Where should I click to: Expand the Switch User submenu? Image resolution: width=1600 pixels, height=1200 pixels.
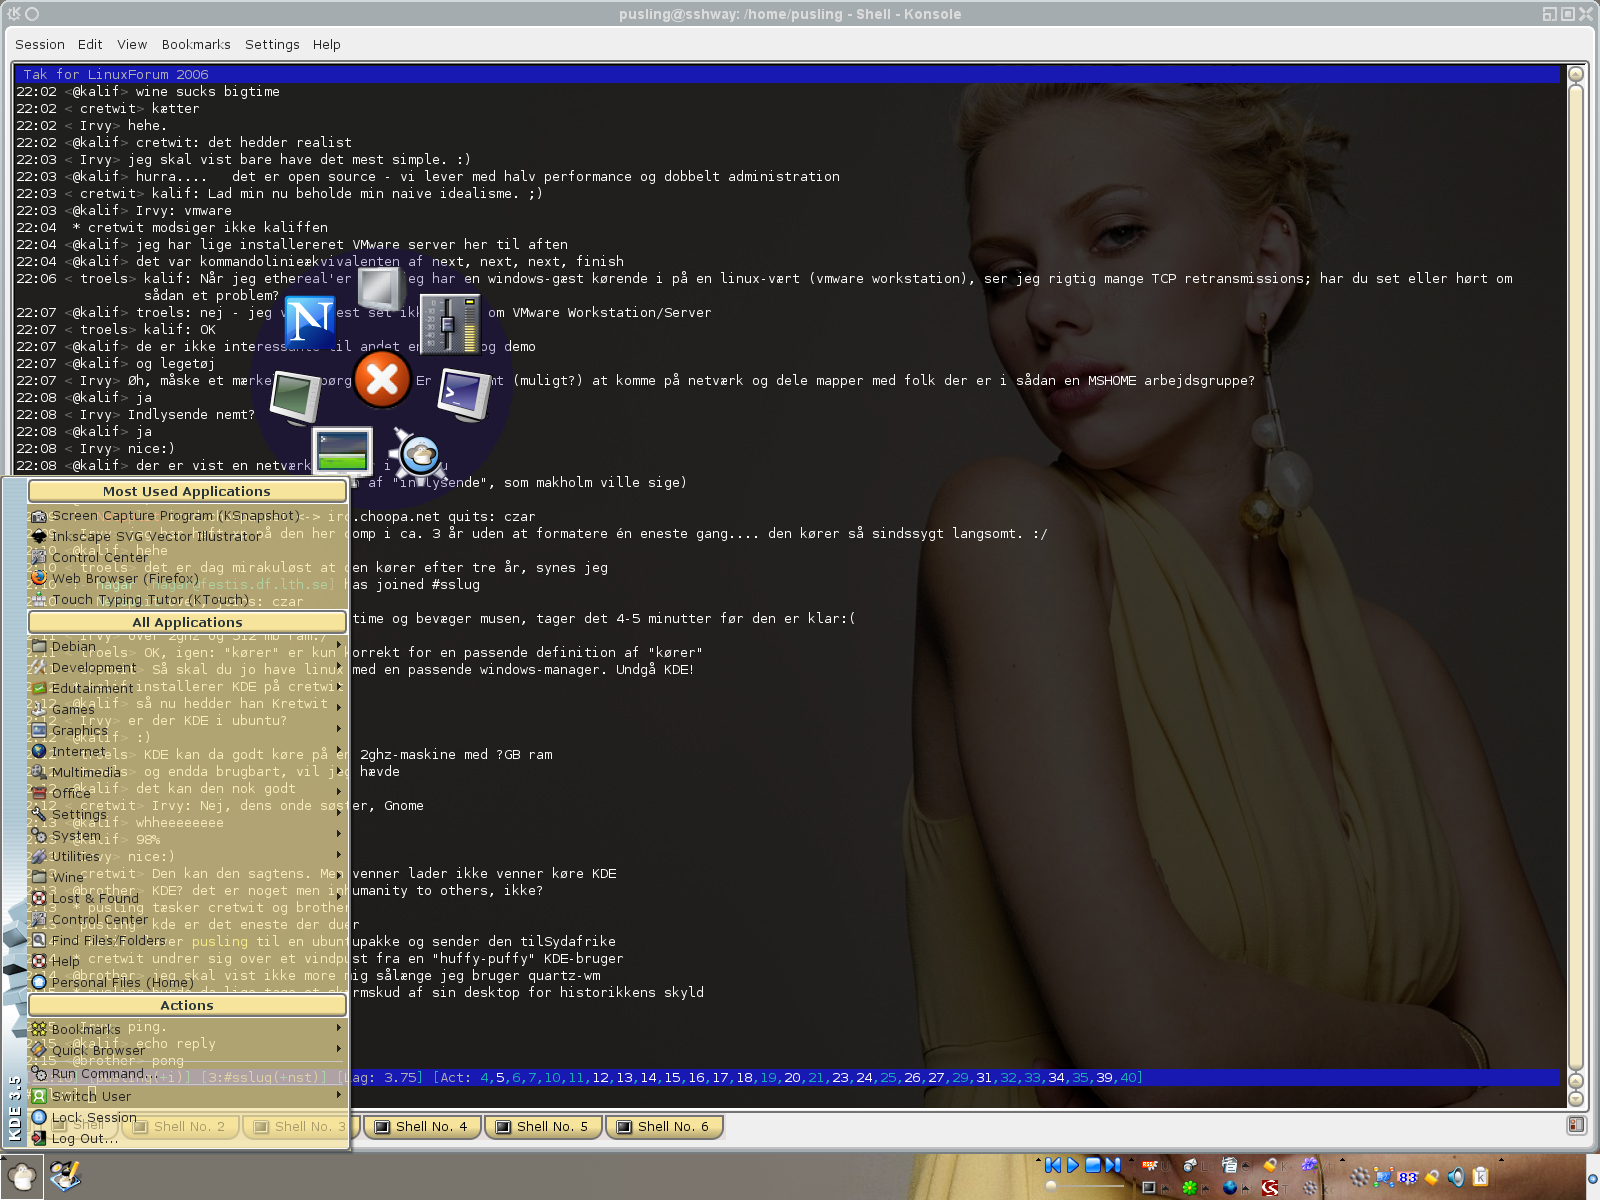tap(187, 1096)
